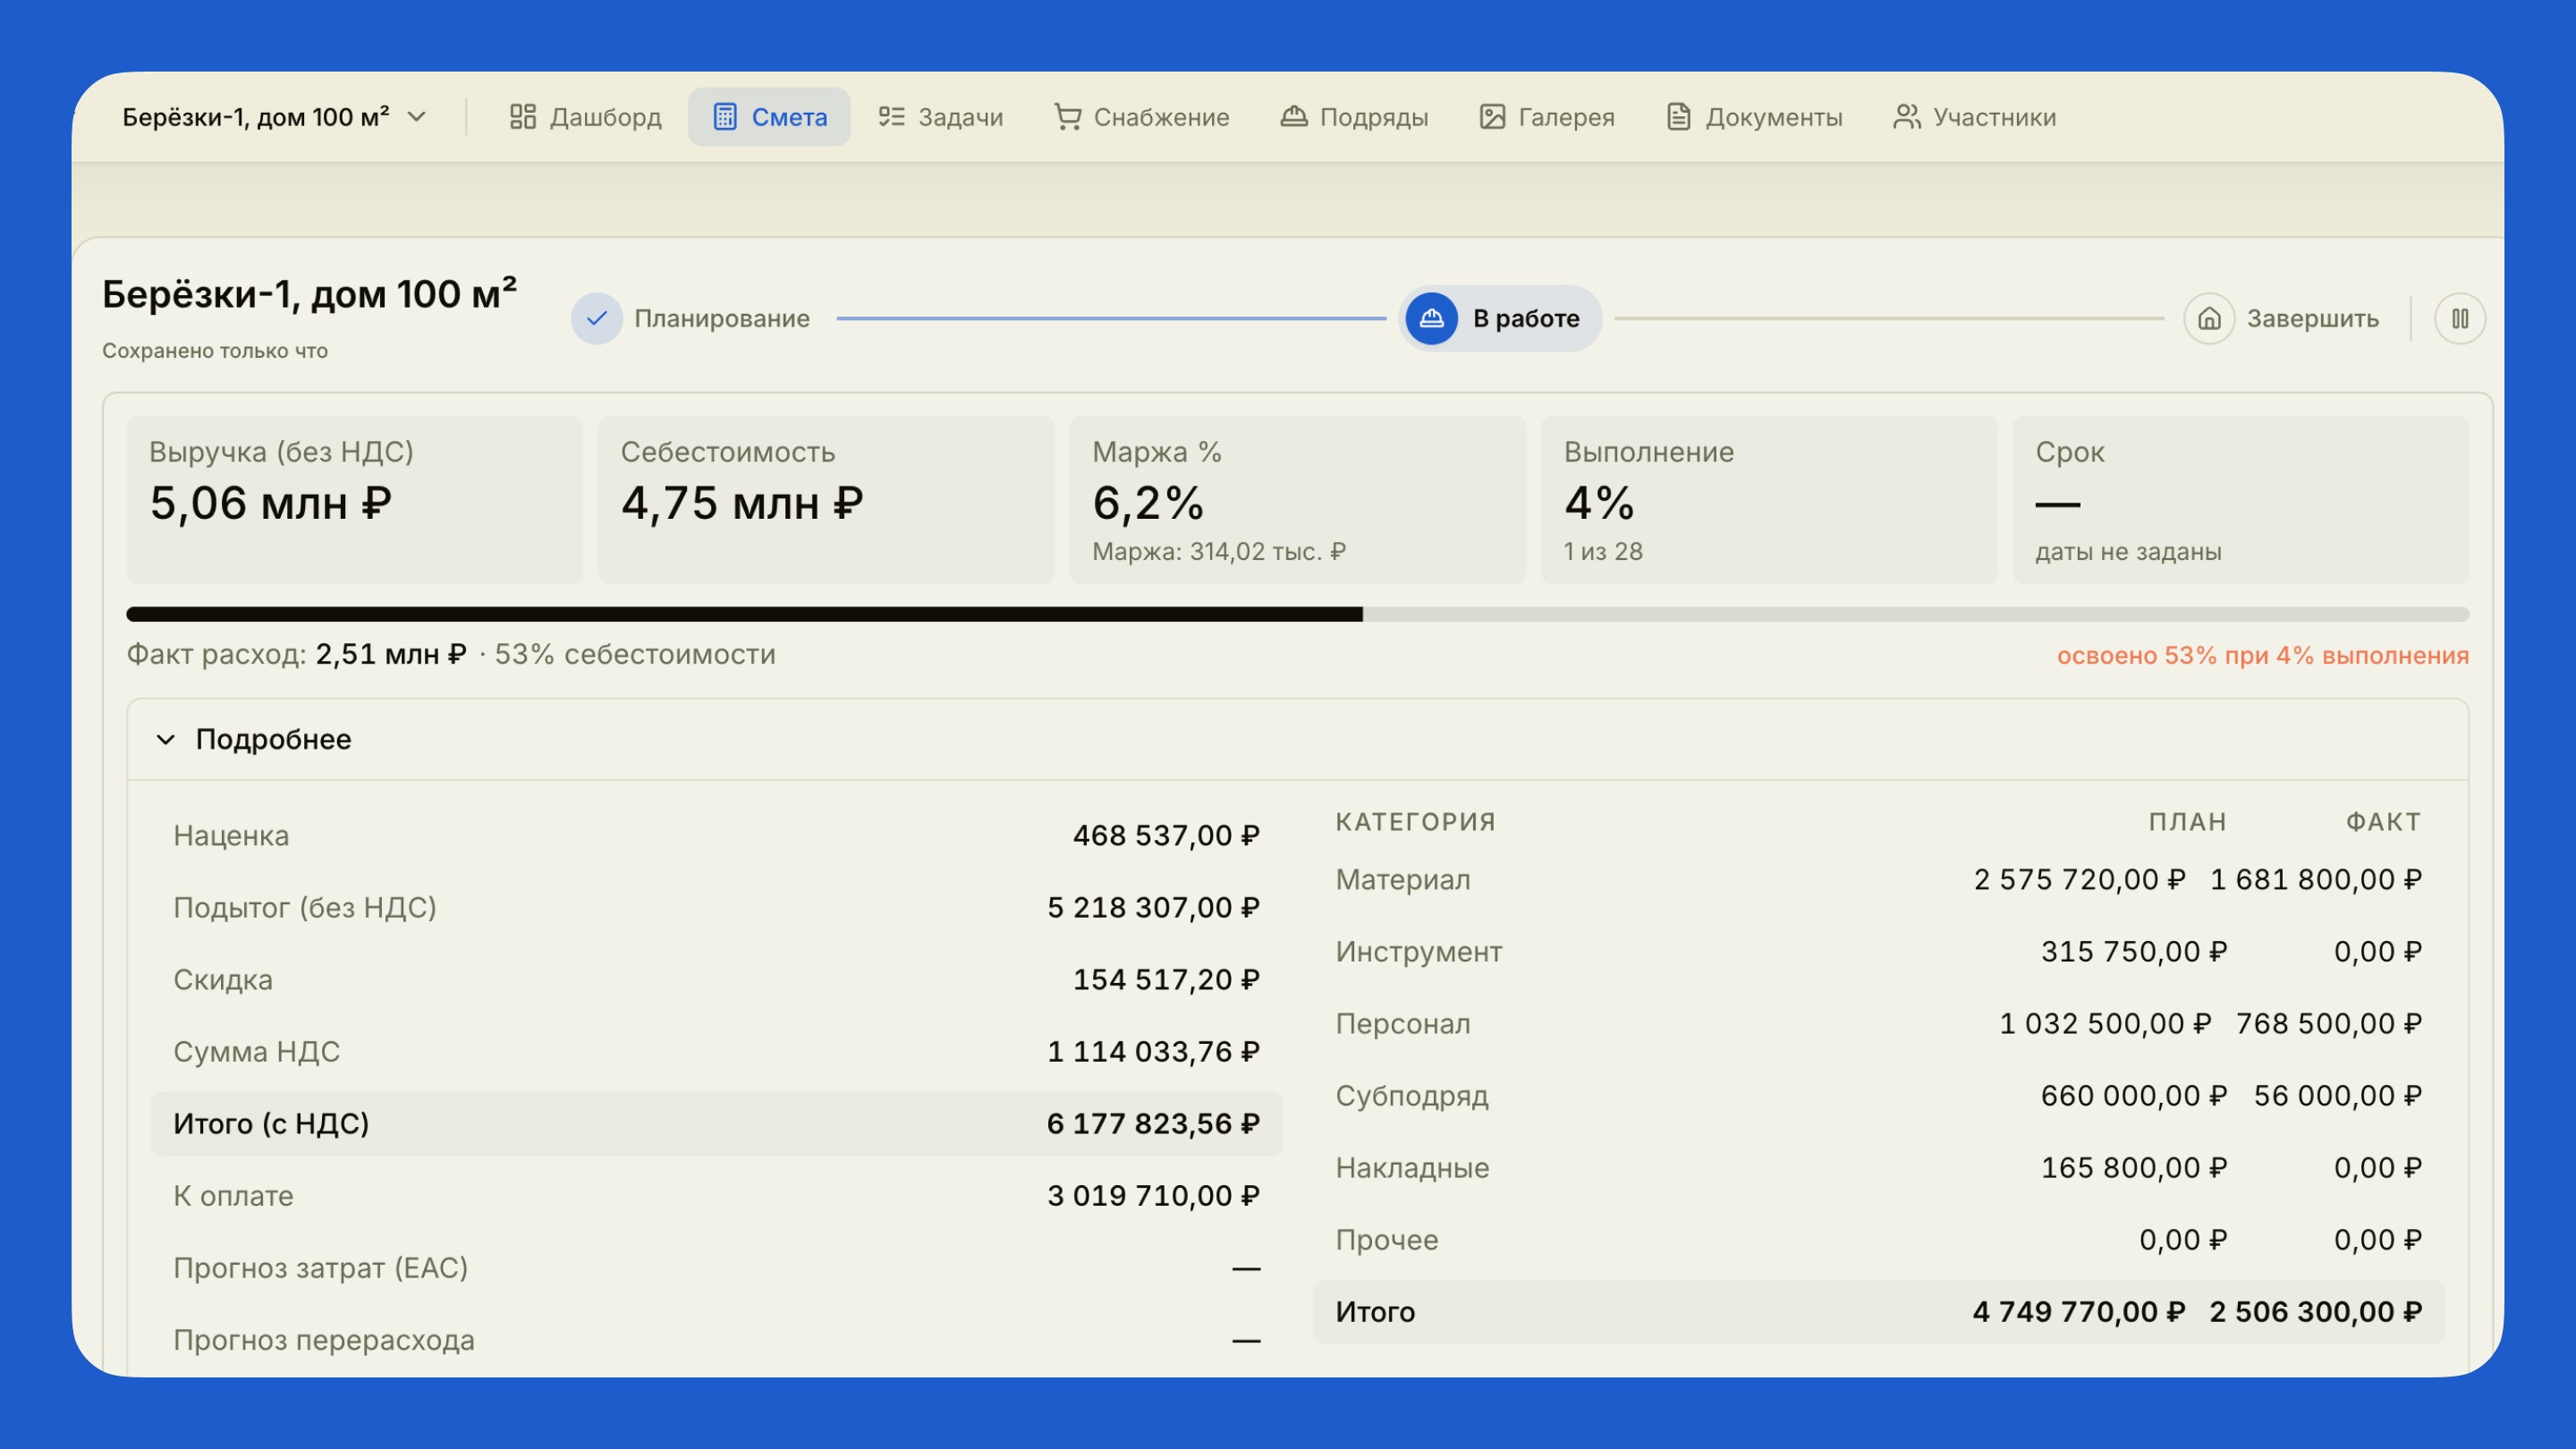Click the Завершить button
Screen dimensions: 2576x1449
2282,319
